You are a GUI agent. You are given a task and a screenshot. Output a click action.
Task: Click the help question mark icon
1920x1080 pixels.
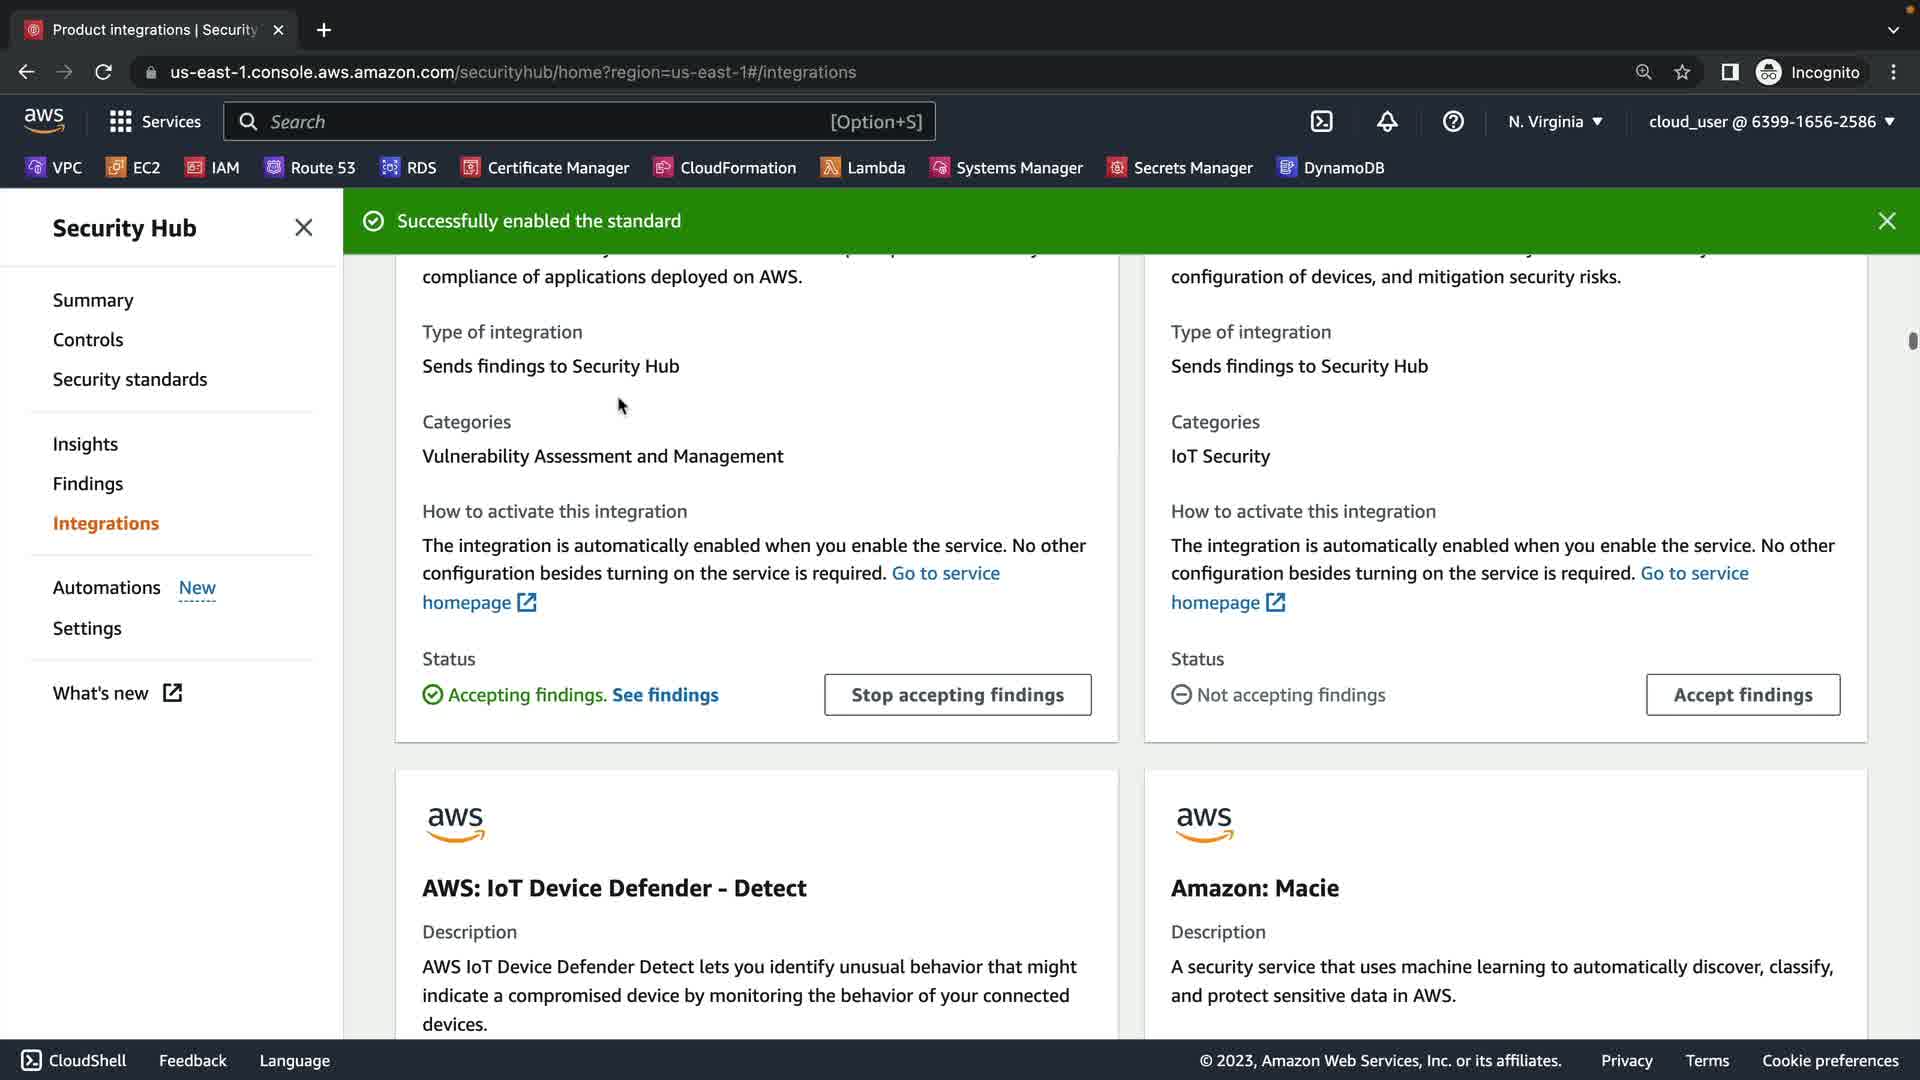[1453, 121]
